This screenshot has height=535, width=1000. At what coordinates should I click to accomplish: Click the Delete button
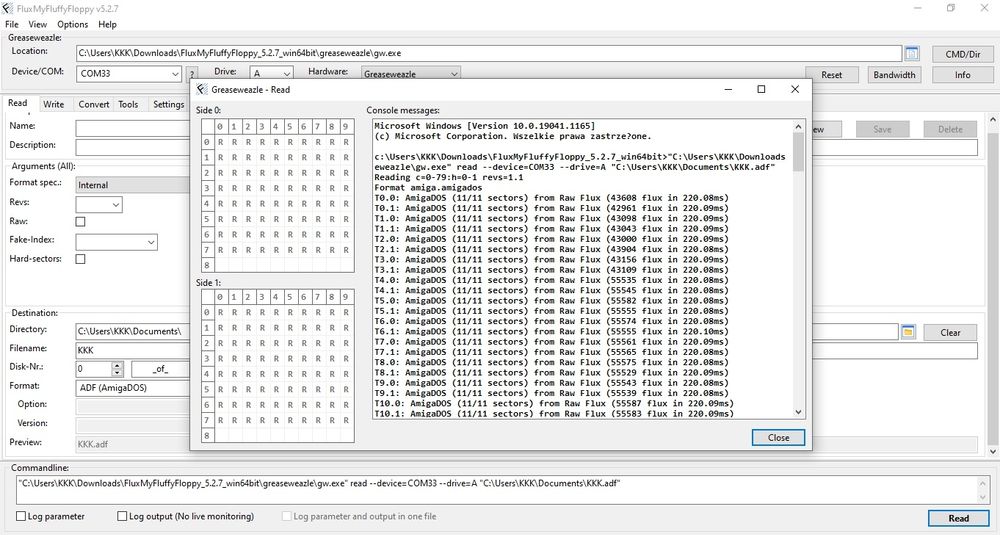coord(950,129)
